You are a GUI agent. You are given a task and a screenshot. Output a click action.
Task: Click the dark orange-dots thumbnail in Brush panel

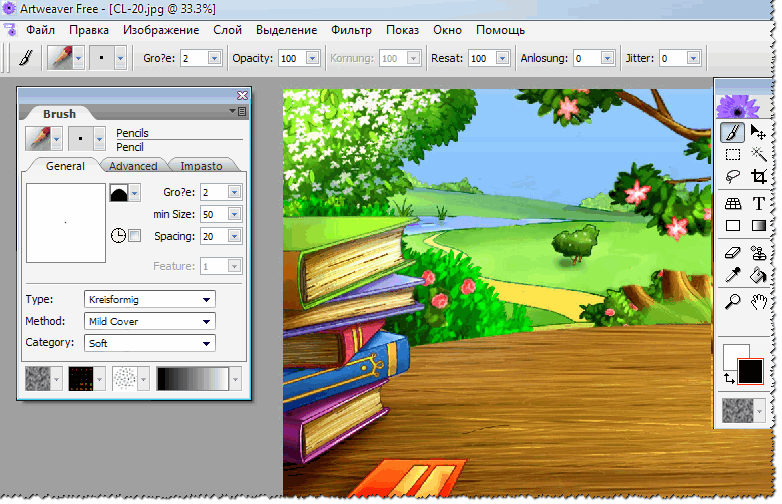point(81,379)
